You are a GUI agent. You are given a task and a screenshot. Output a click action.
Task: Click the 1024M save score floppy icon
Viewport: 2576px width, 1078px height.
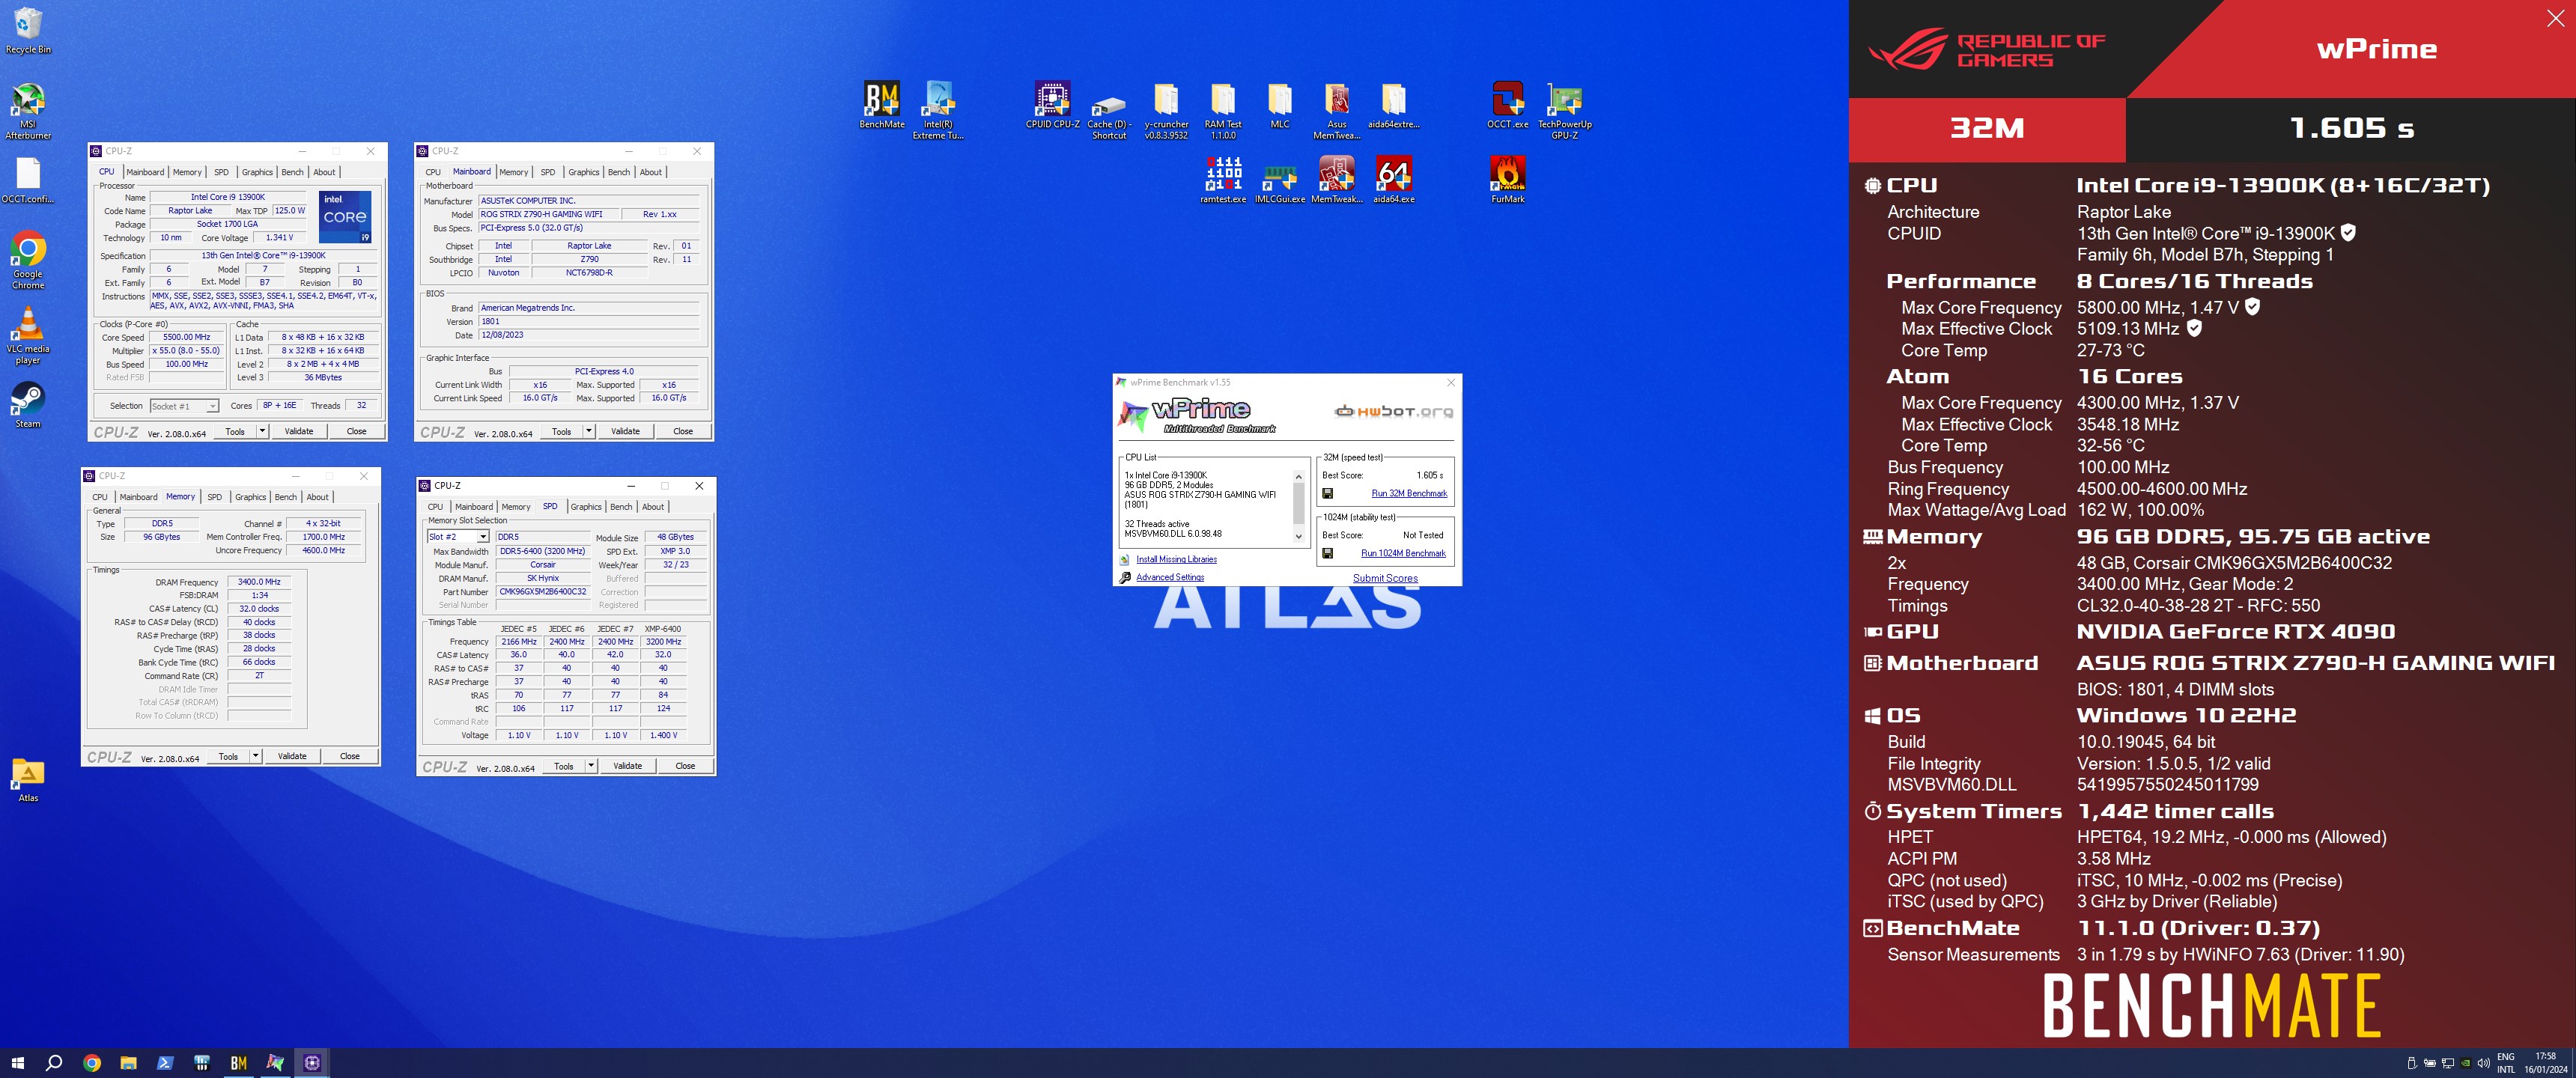1328,553
